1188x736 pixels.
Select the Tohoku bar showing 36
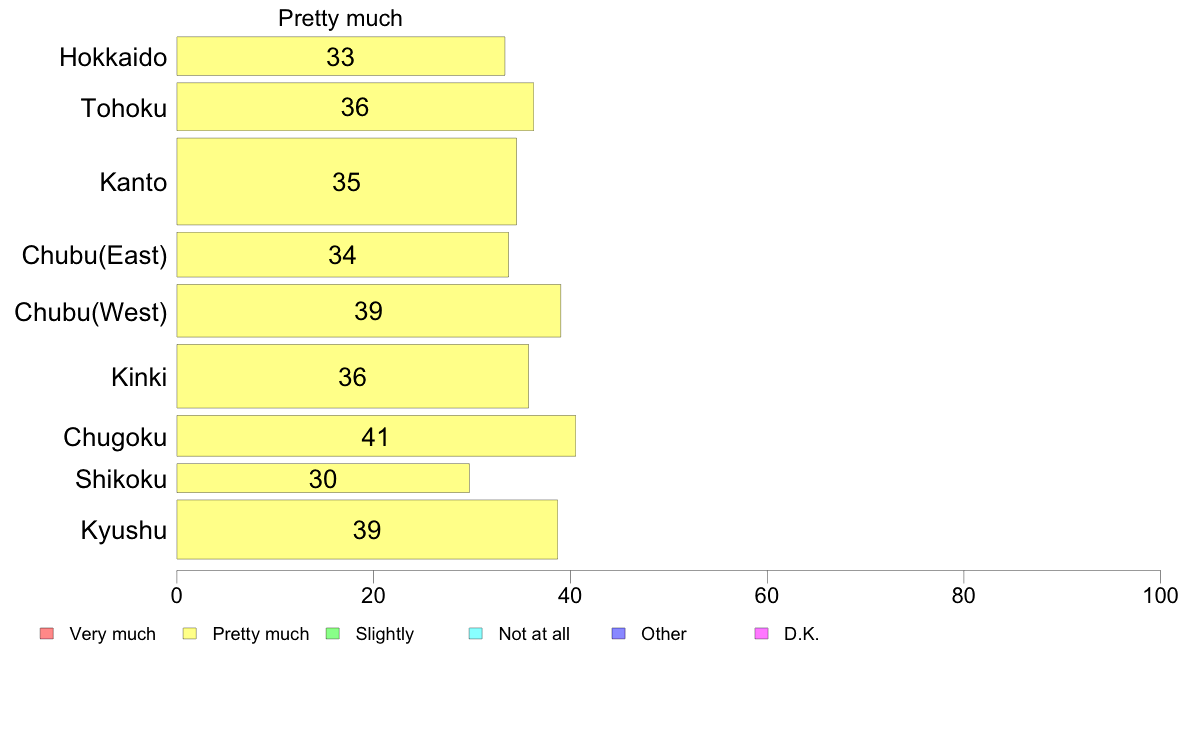(x=355, y=107)
